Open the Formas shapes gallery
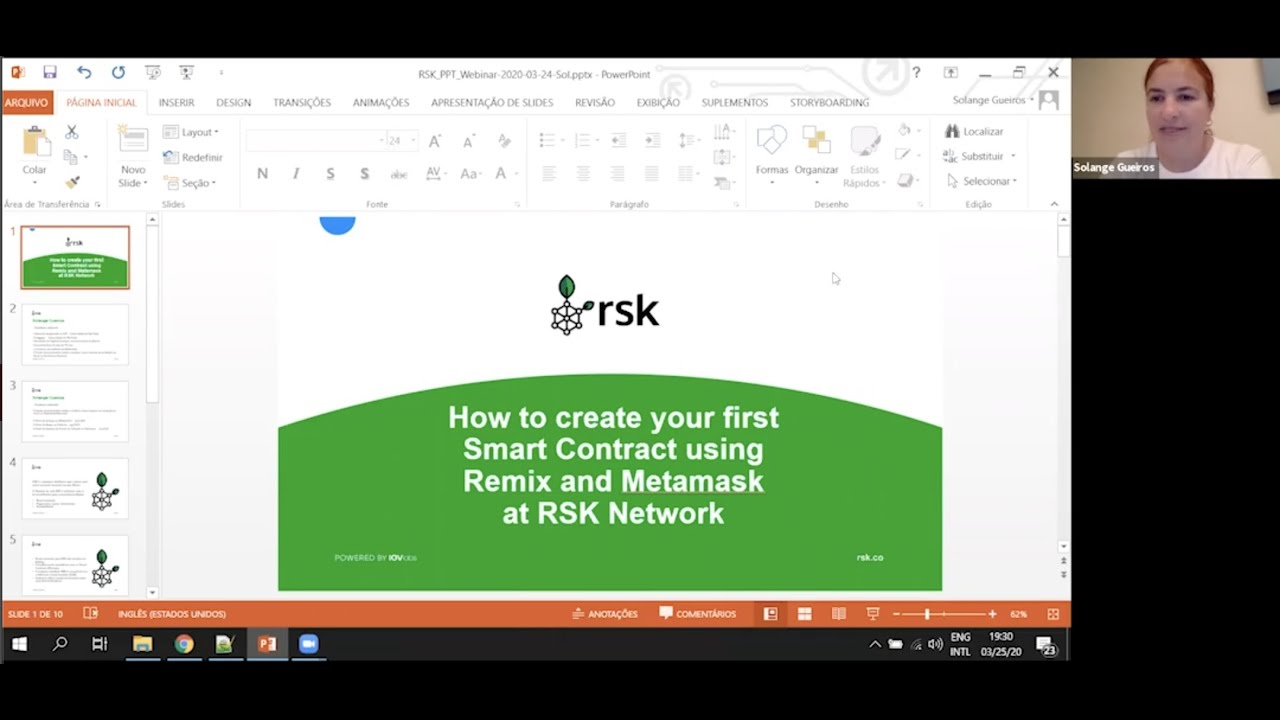The width and height of the screenshot is (1280, 720). (x=772, y=156)
